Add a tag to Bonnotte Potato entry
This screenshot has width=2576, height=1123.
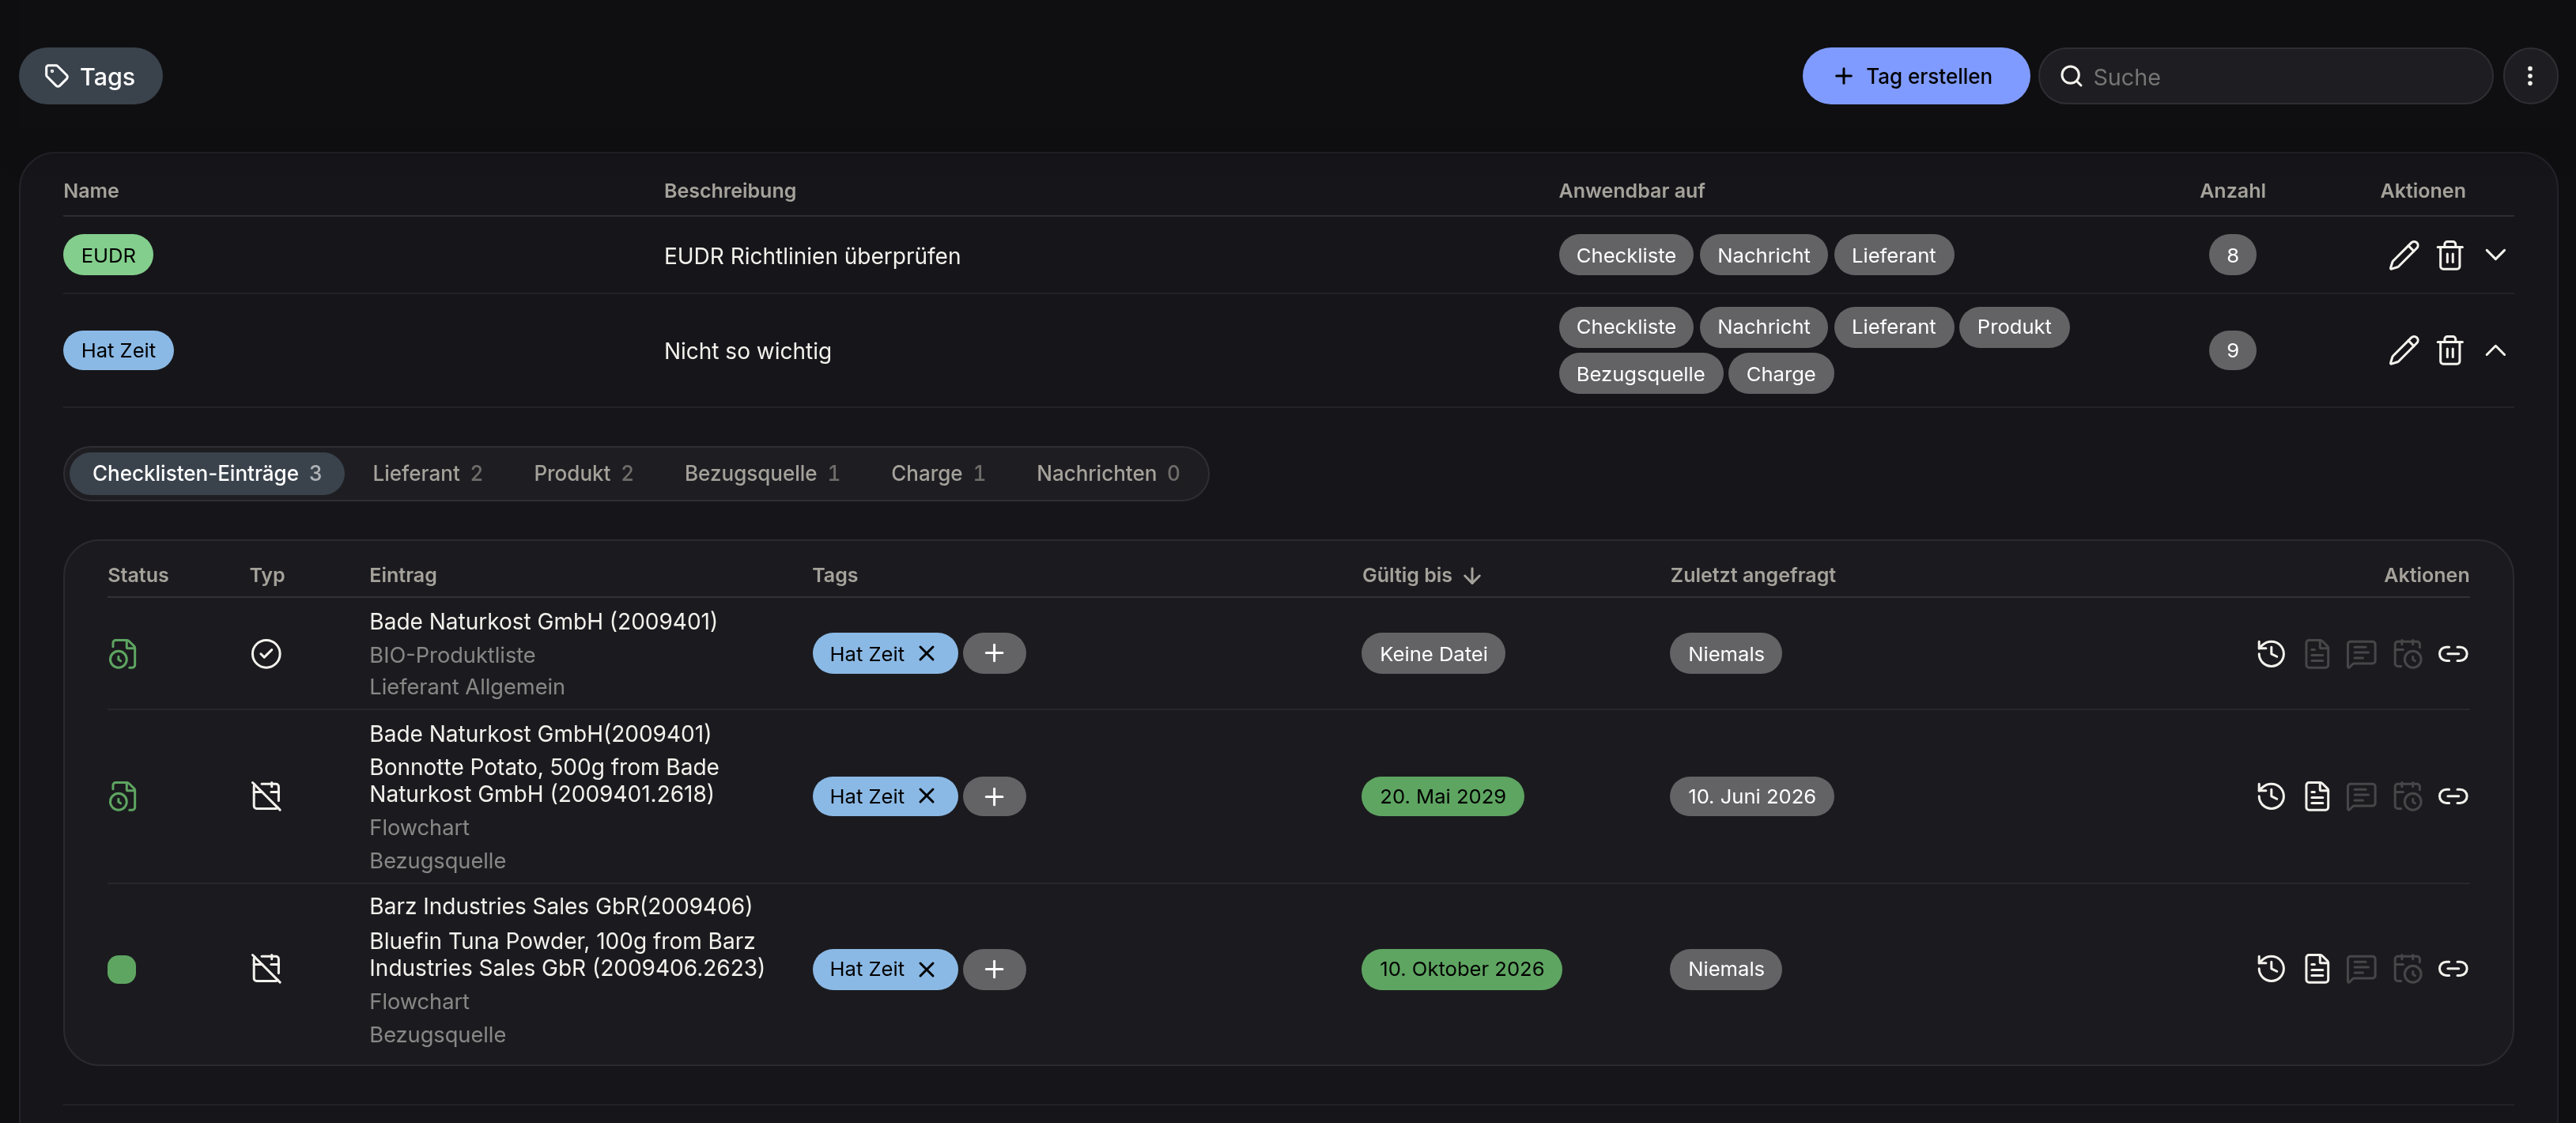coord(994,796)
